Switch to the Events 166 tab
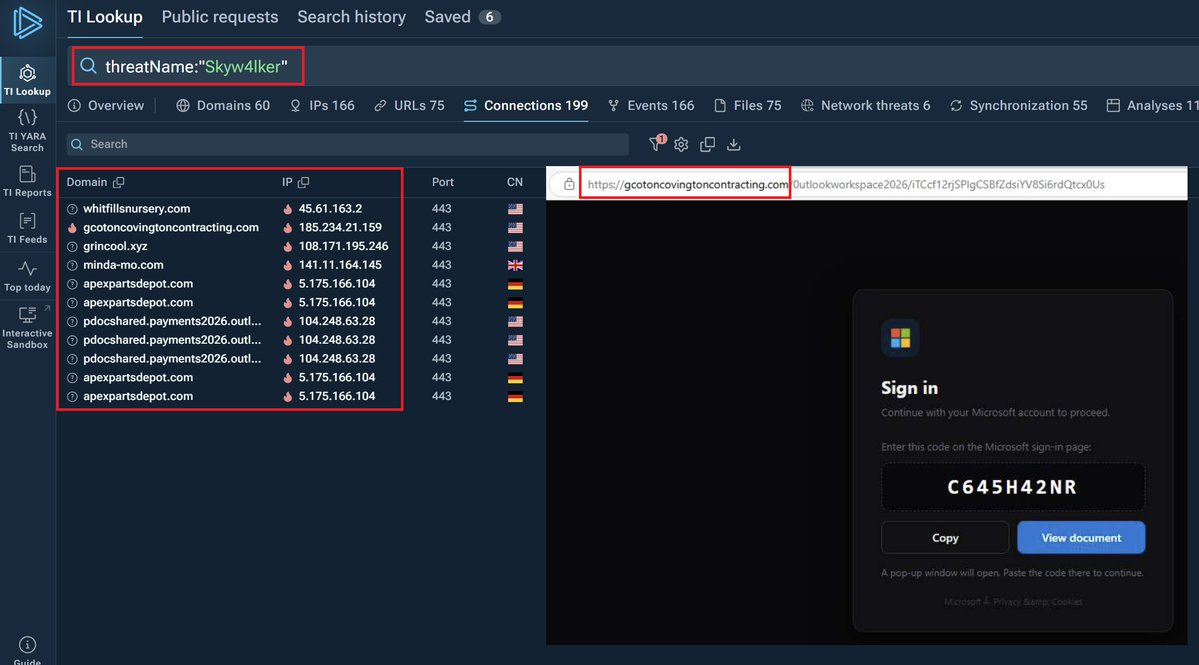Image resolution: width=1199 pixels, height=665 pixels. (651, 105)
